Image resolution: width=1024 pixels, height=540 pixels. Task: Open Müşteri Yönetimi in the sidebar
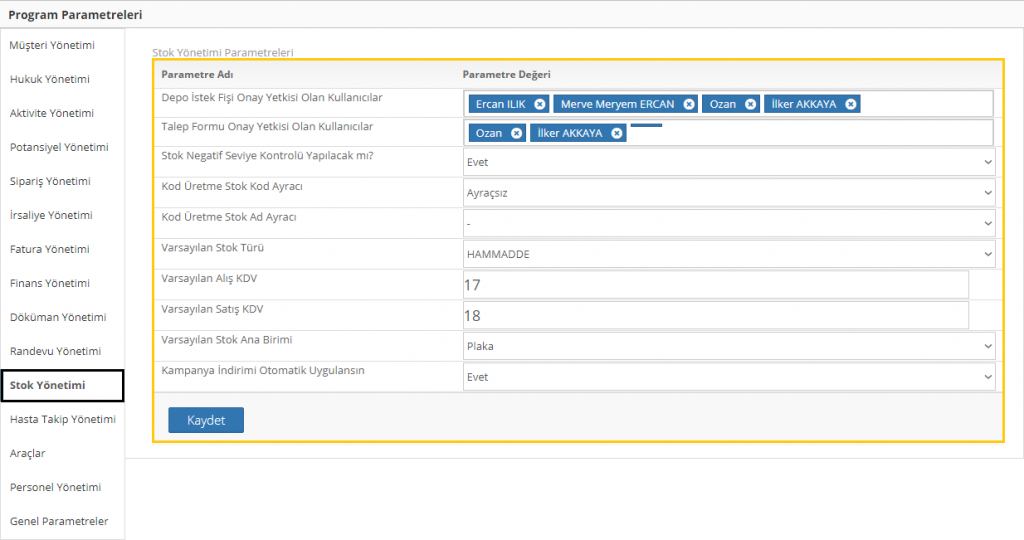52,46
